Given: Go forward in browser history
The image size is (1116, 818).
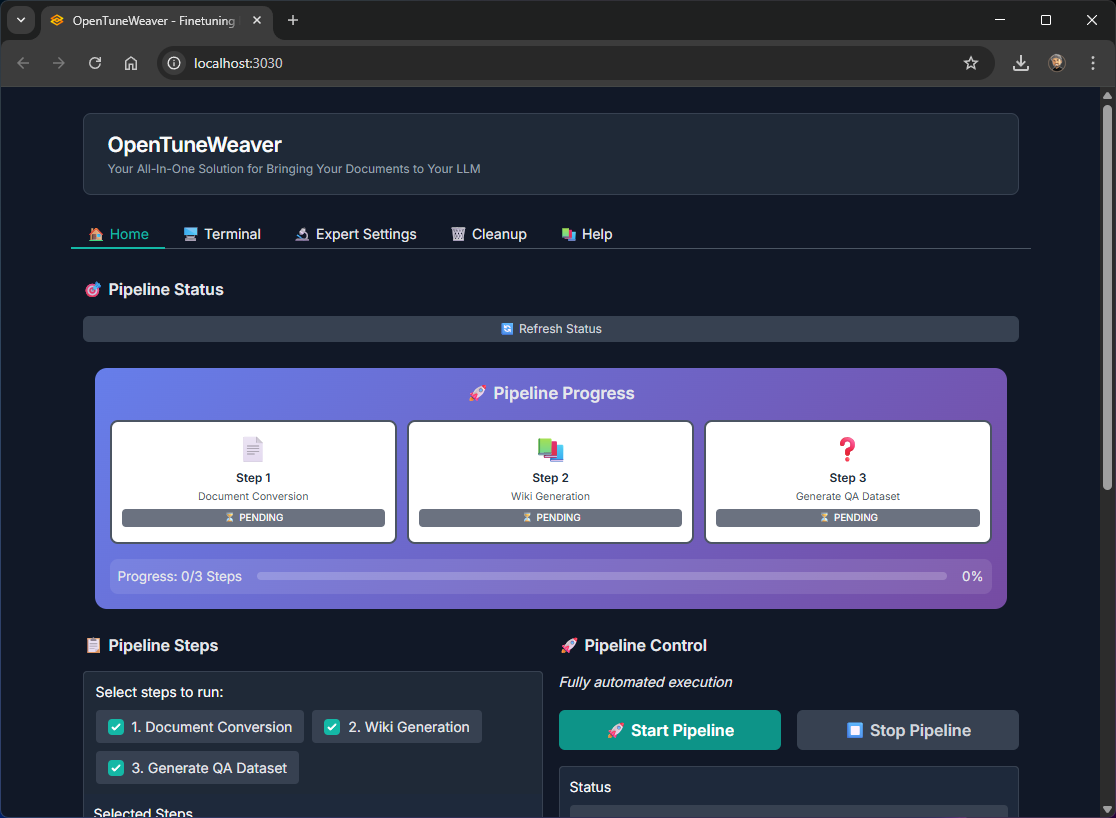Looking at the screenshot, I should pyautogui.click(x=58, y=63).
